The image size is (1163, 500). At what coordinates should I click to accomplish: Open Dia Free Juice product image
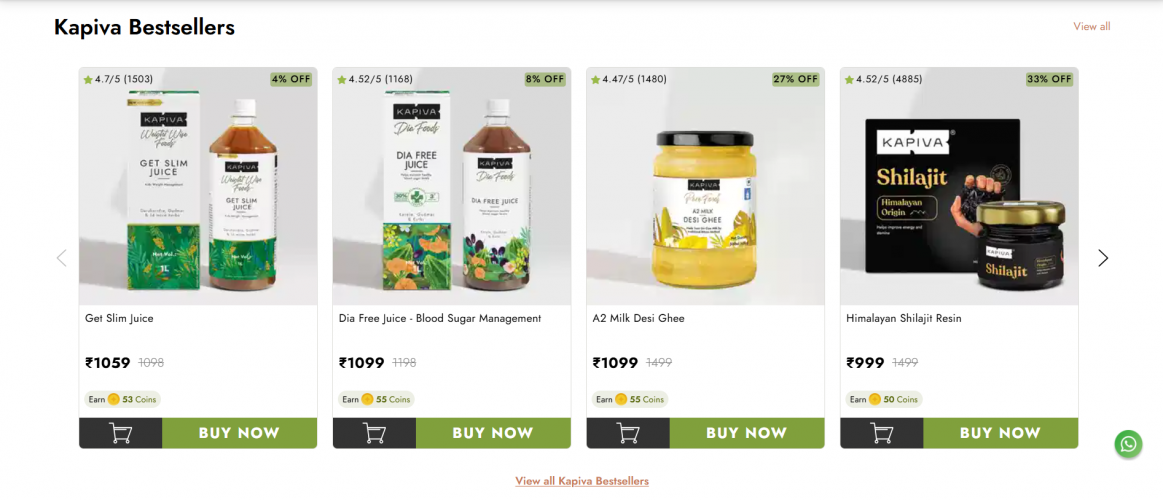tap(452, 186)
